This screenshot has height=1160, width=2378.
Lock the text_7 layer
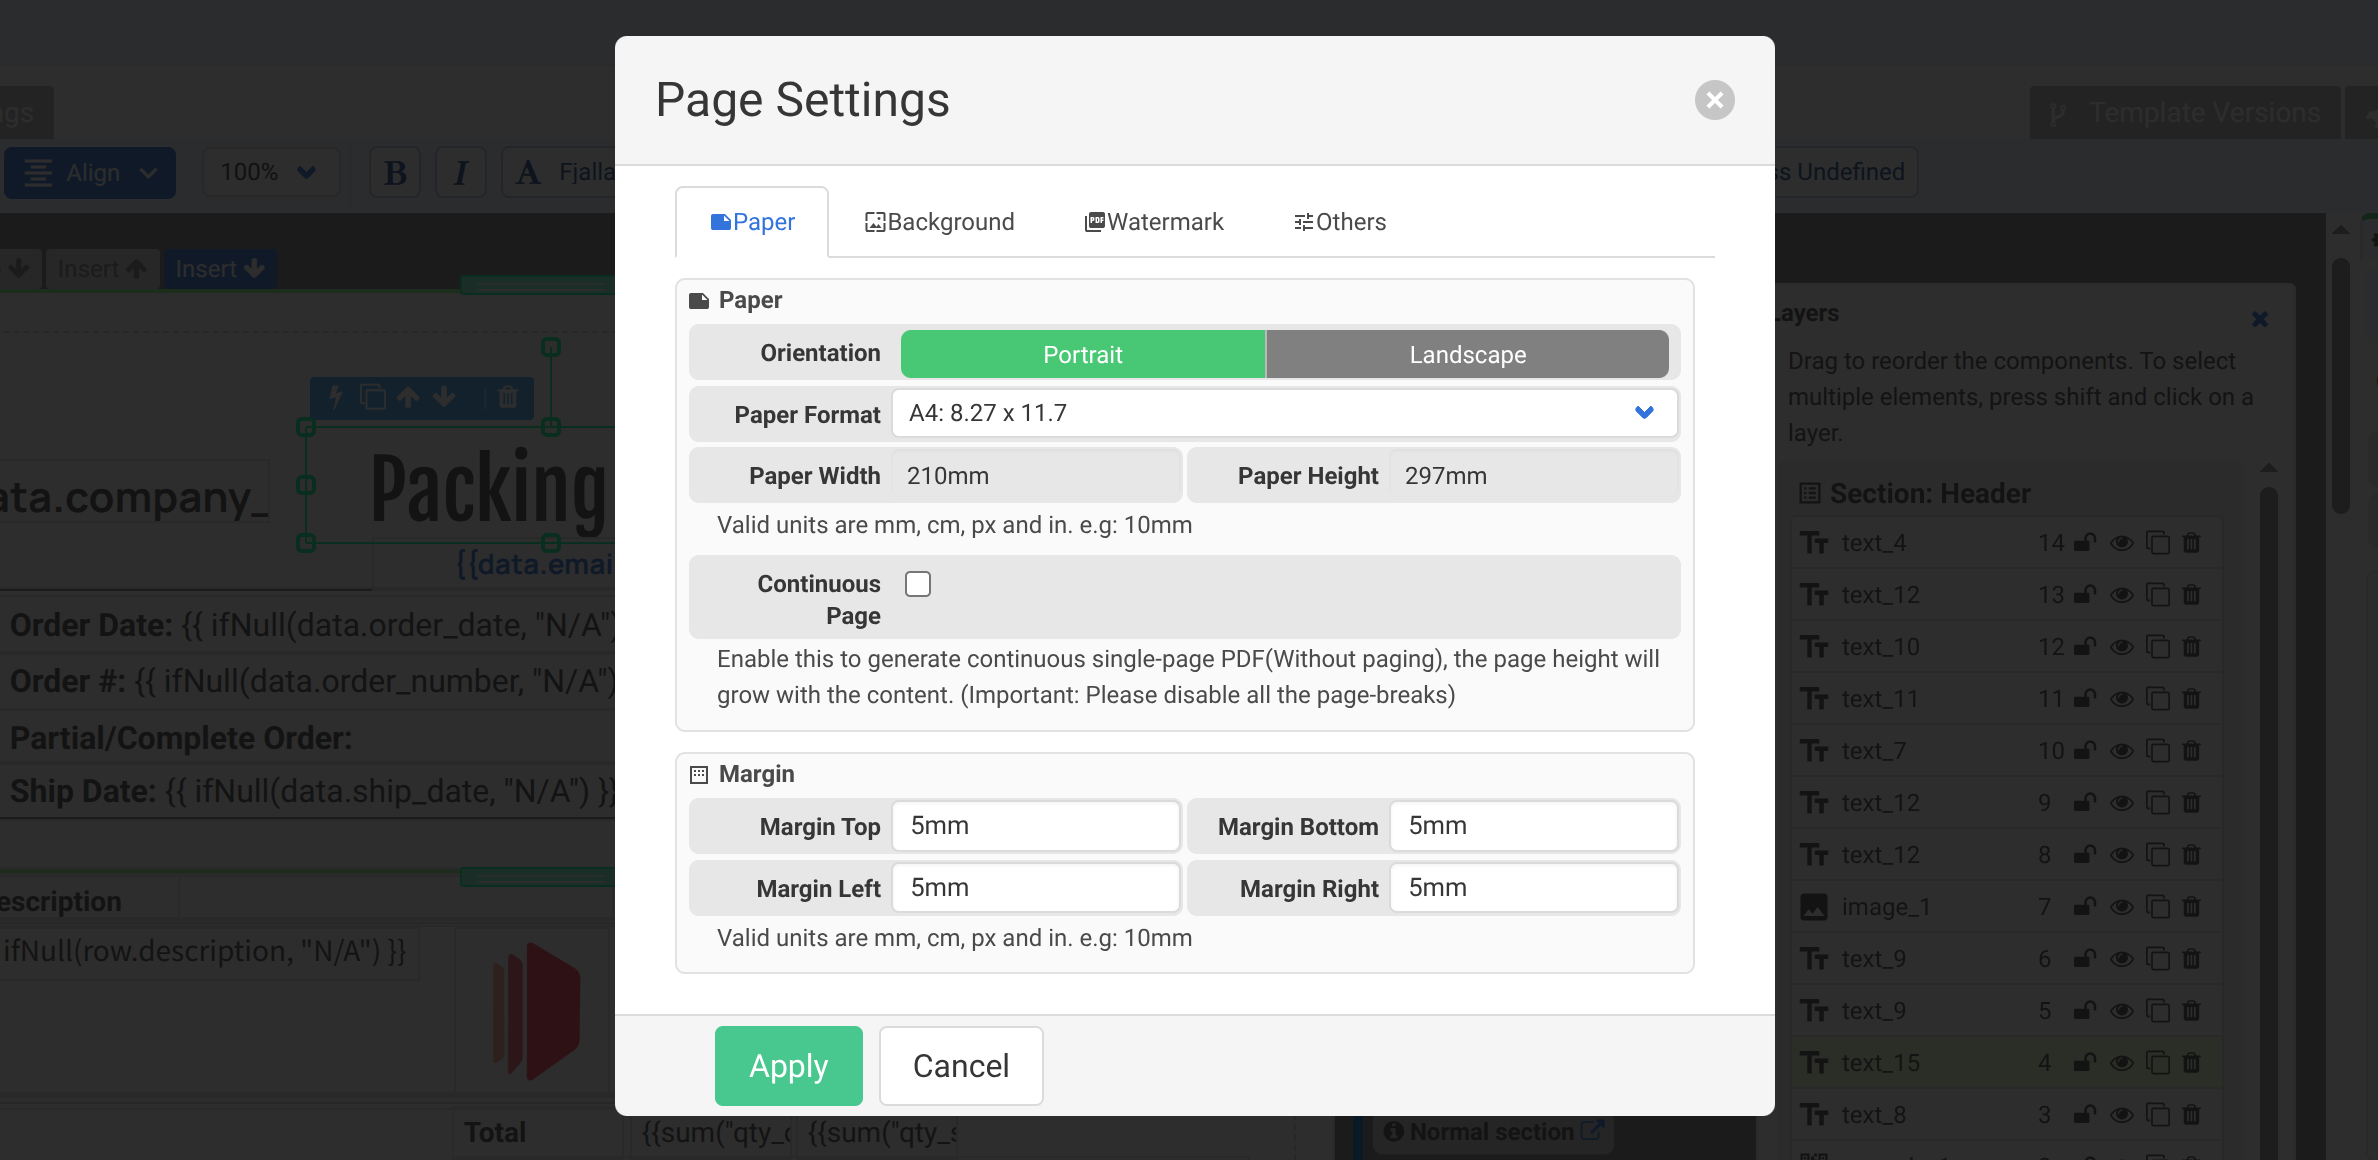click(x=2085, y=751)
